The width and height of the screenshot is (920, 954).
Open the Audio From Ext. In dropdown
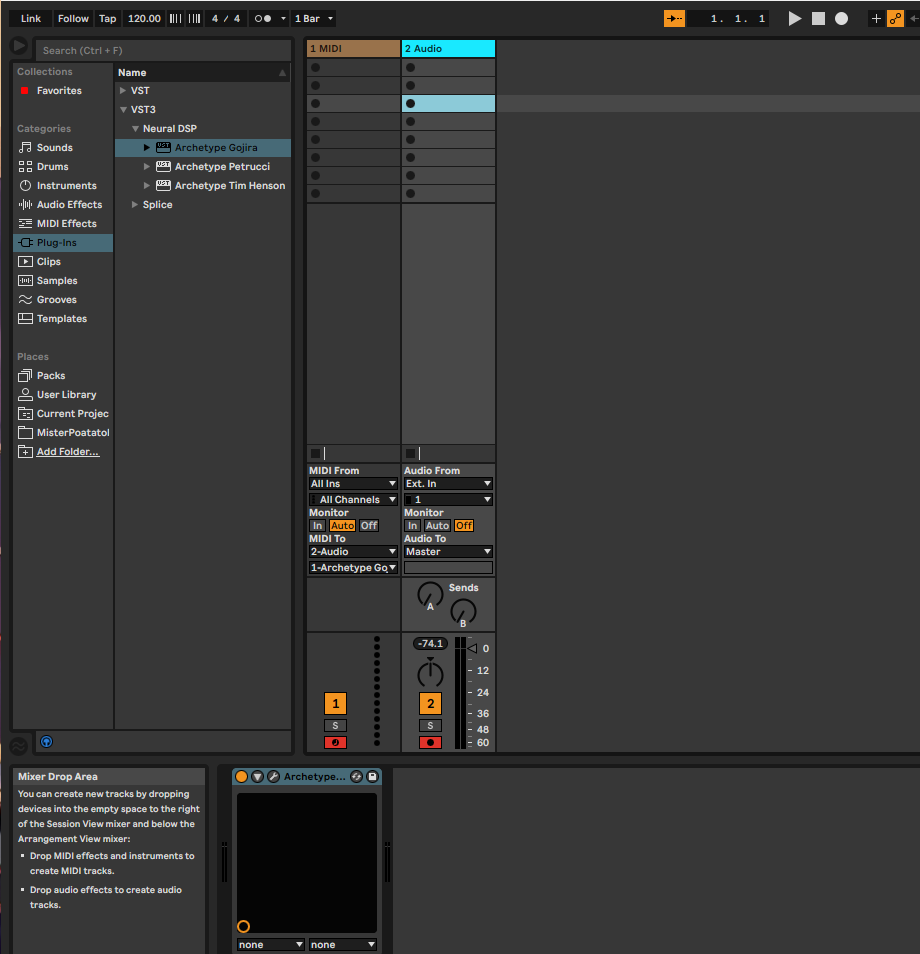(x=448, y=484)
